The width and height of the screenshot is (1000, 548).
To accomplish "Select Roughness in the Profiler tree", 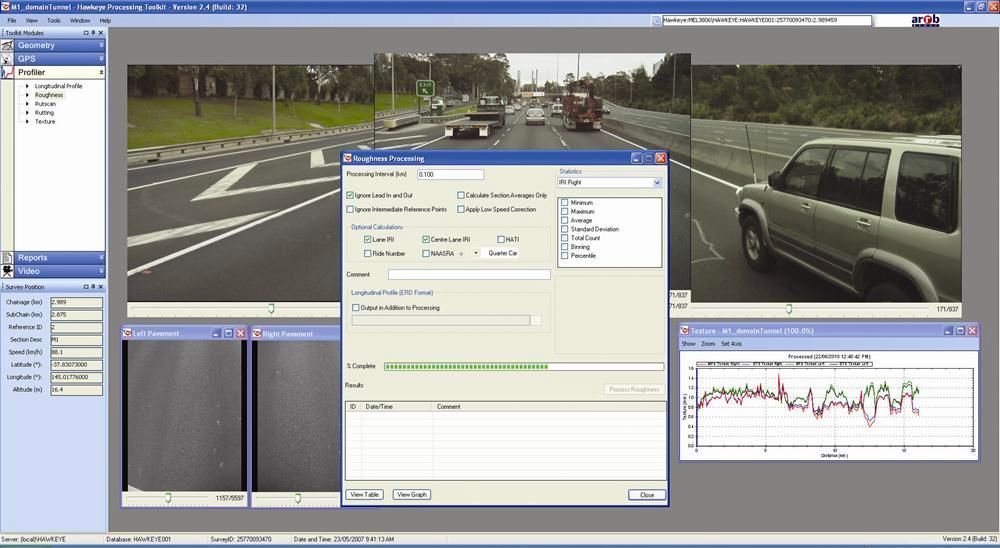I will click(x=48, y=95).
